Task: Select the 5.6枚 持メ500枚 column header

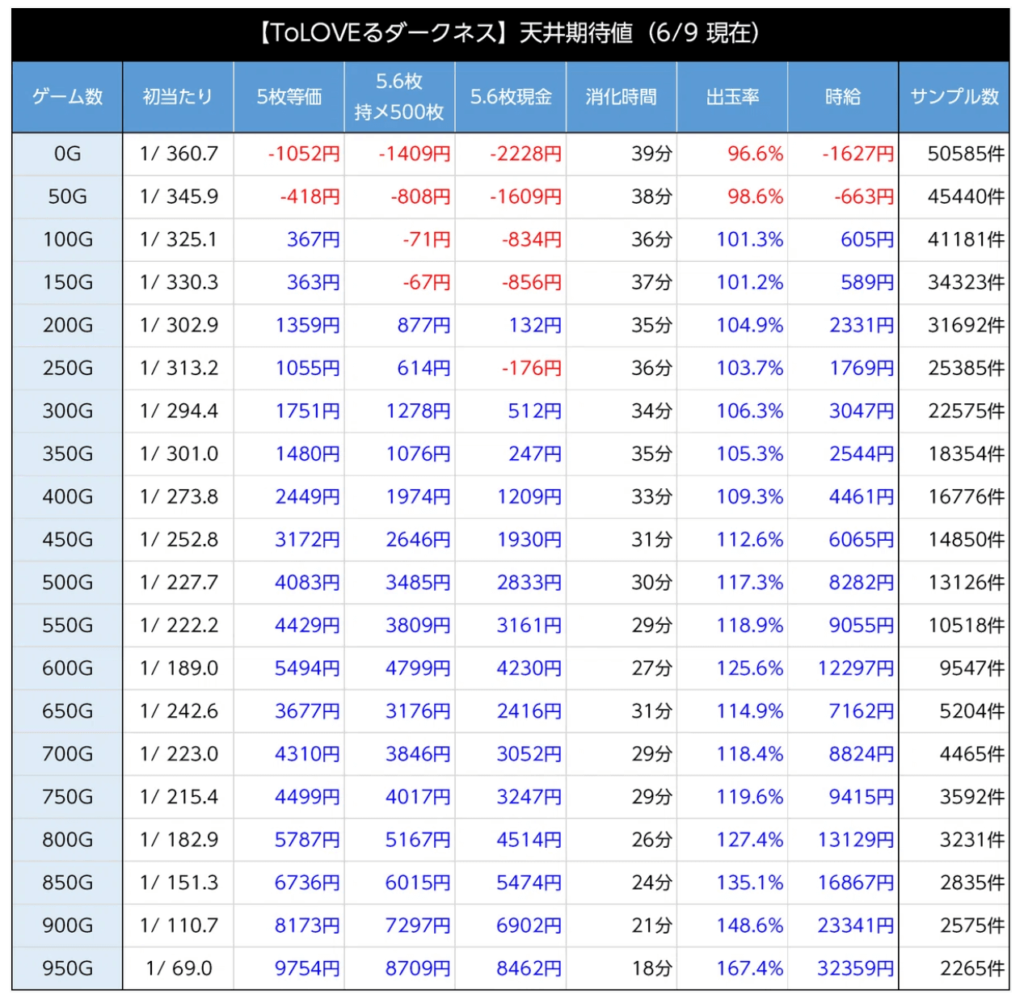Action: 399,97
